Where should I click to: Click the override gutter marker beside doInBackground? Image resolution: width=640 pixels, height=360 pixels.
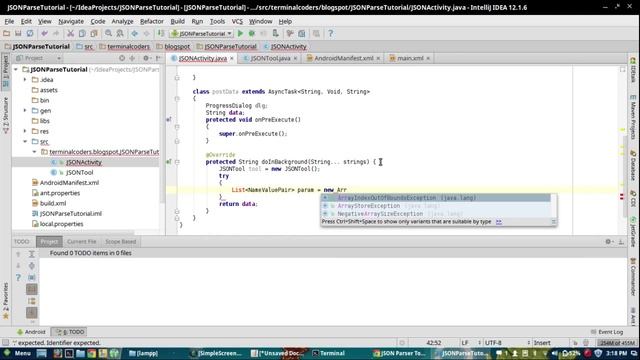(x=168, y=162)
